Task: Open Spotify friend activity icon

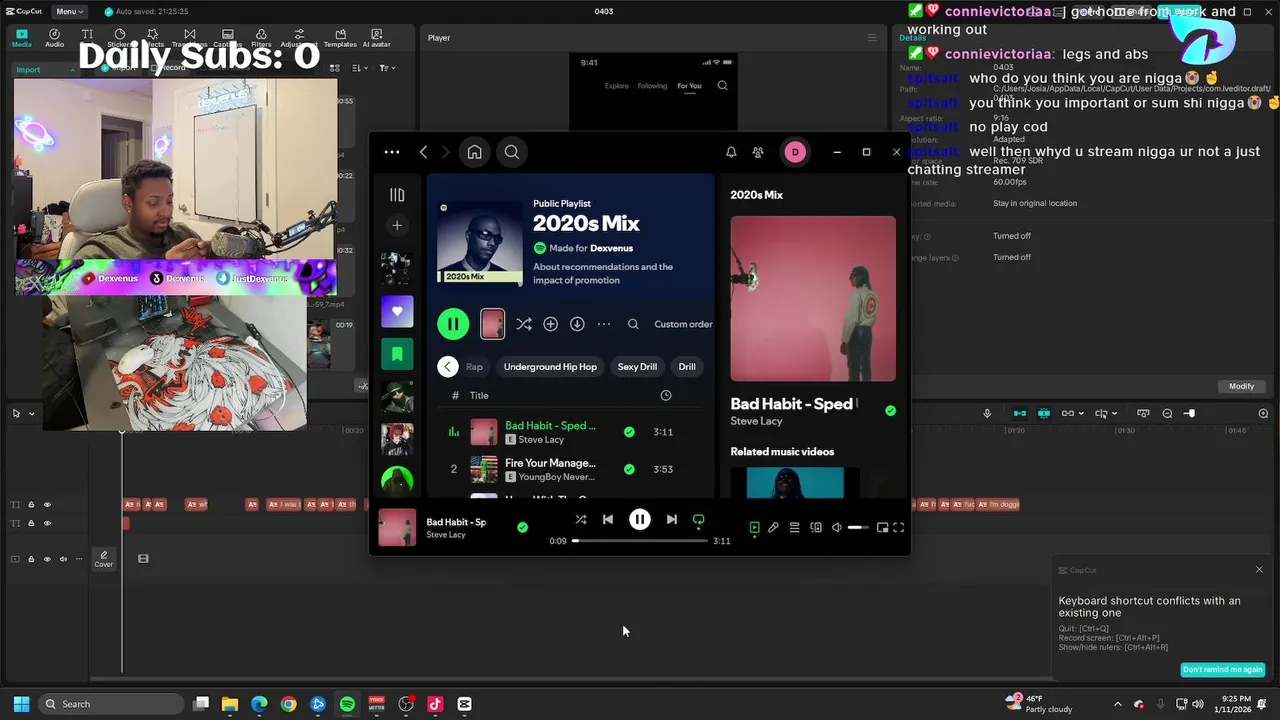Action: [758, 152]
